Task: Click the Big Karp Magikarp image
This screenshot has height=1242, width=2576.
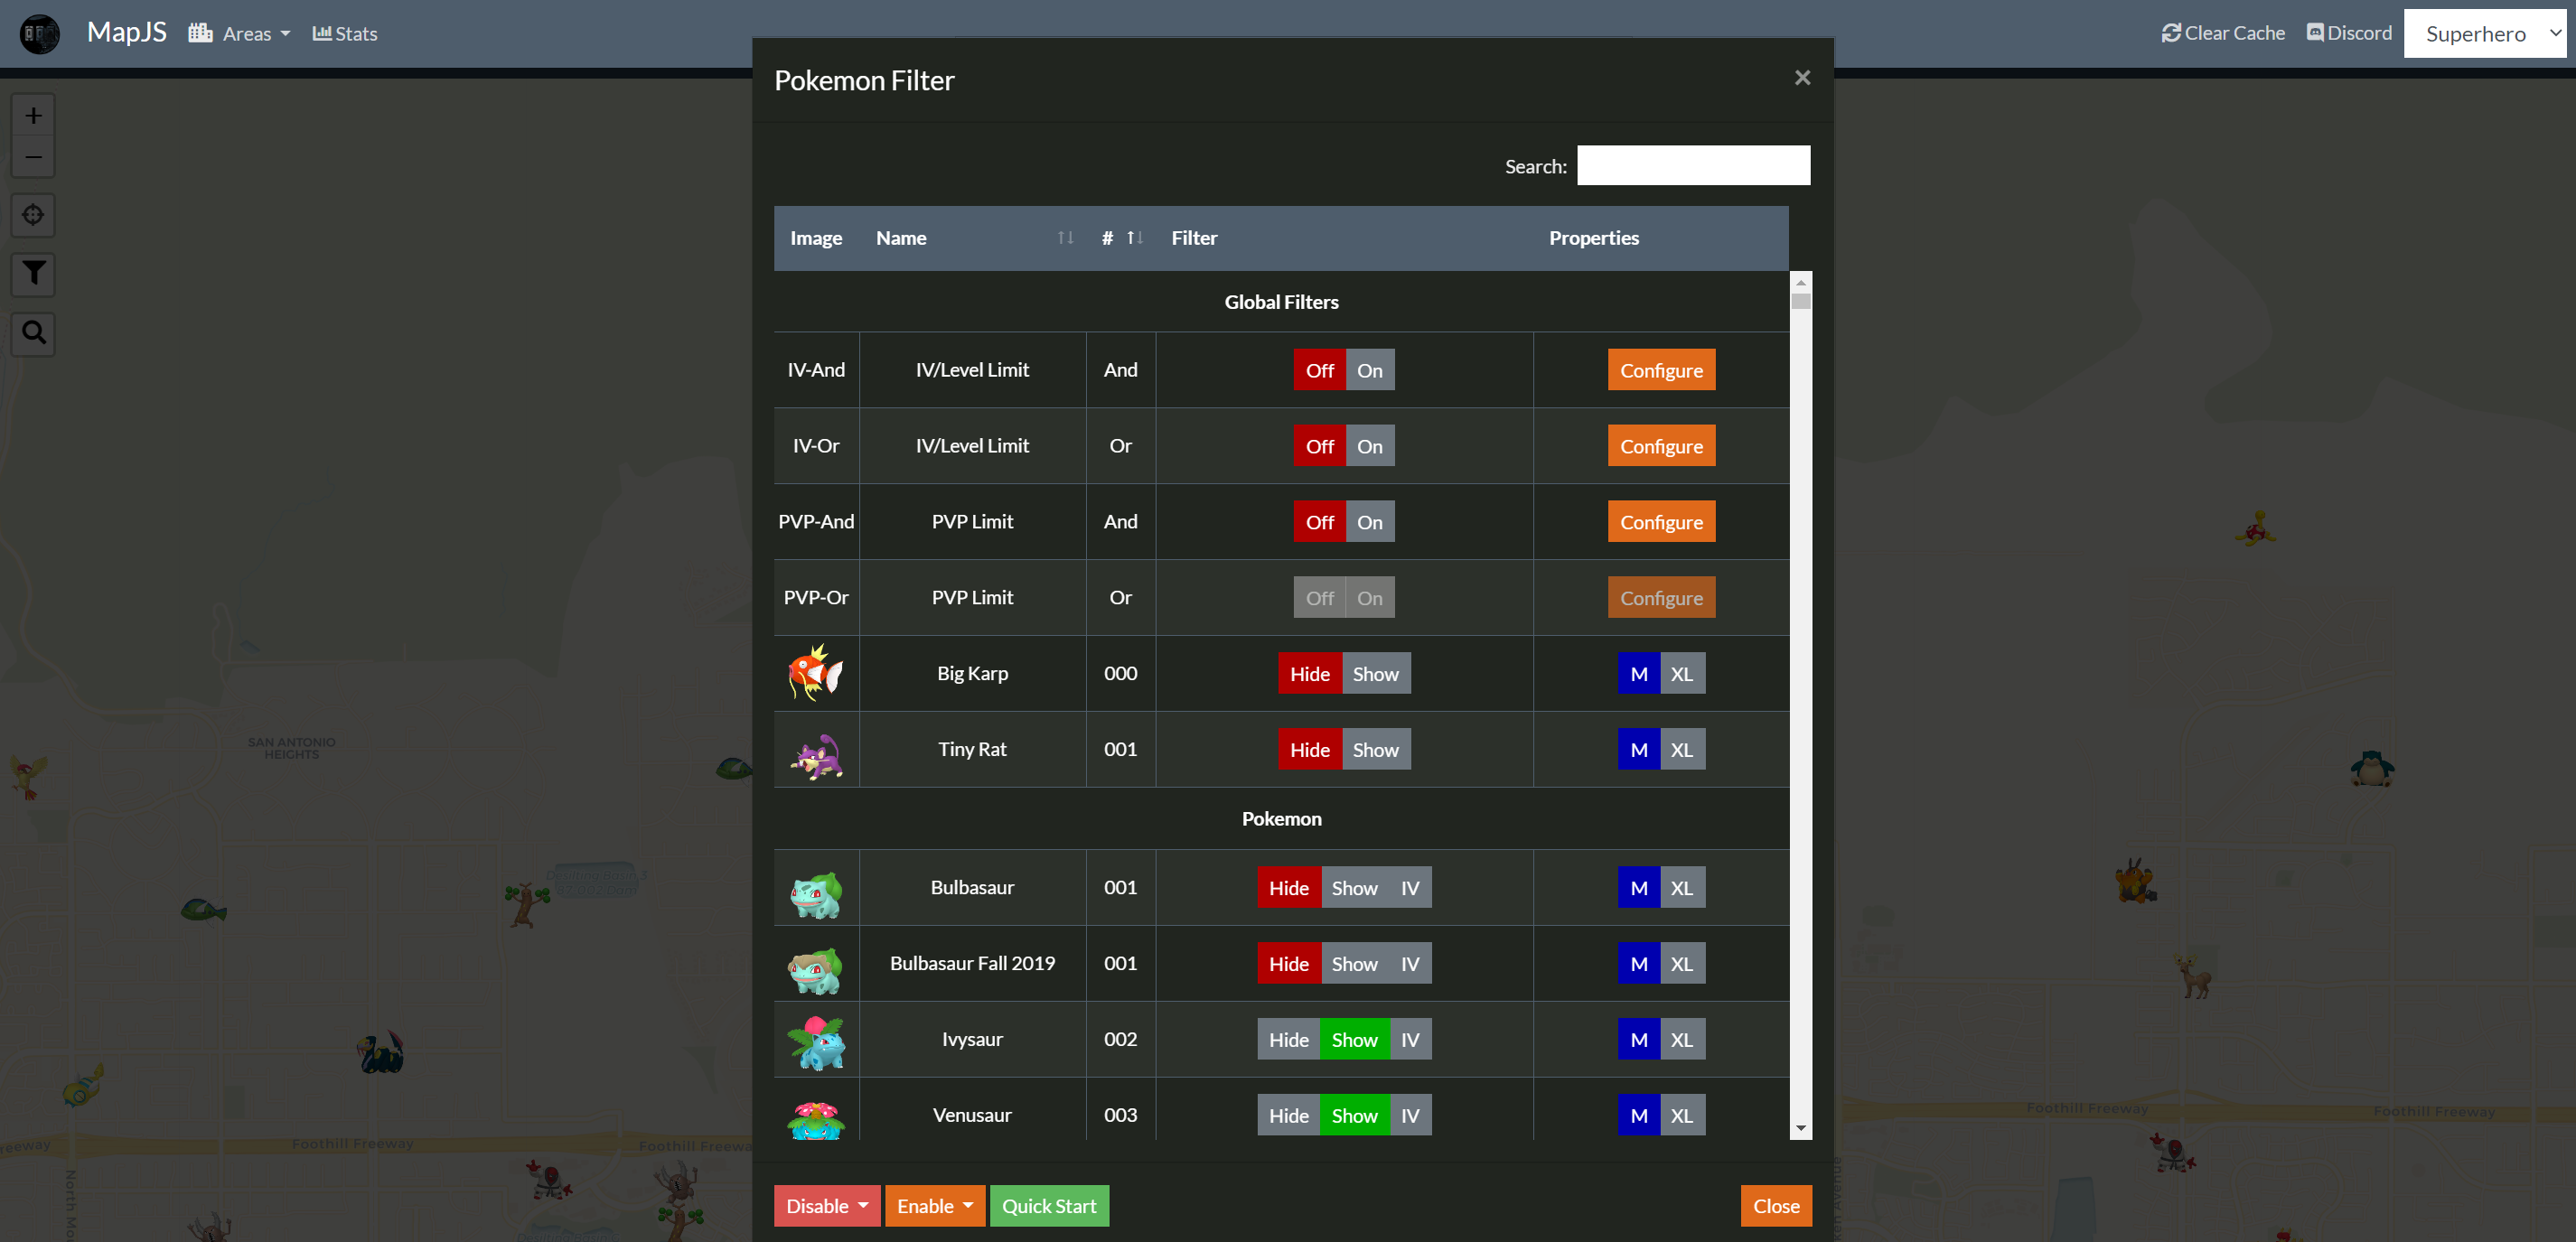Action: point(816,673)
